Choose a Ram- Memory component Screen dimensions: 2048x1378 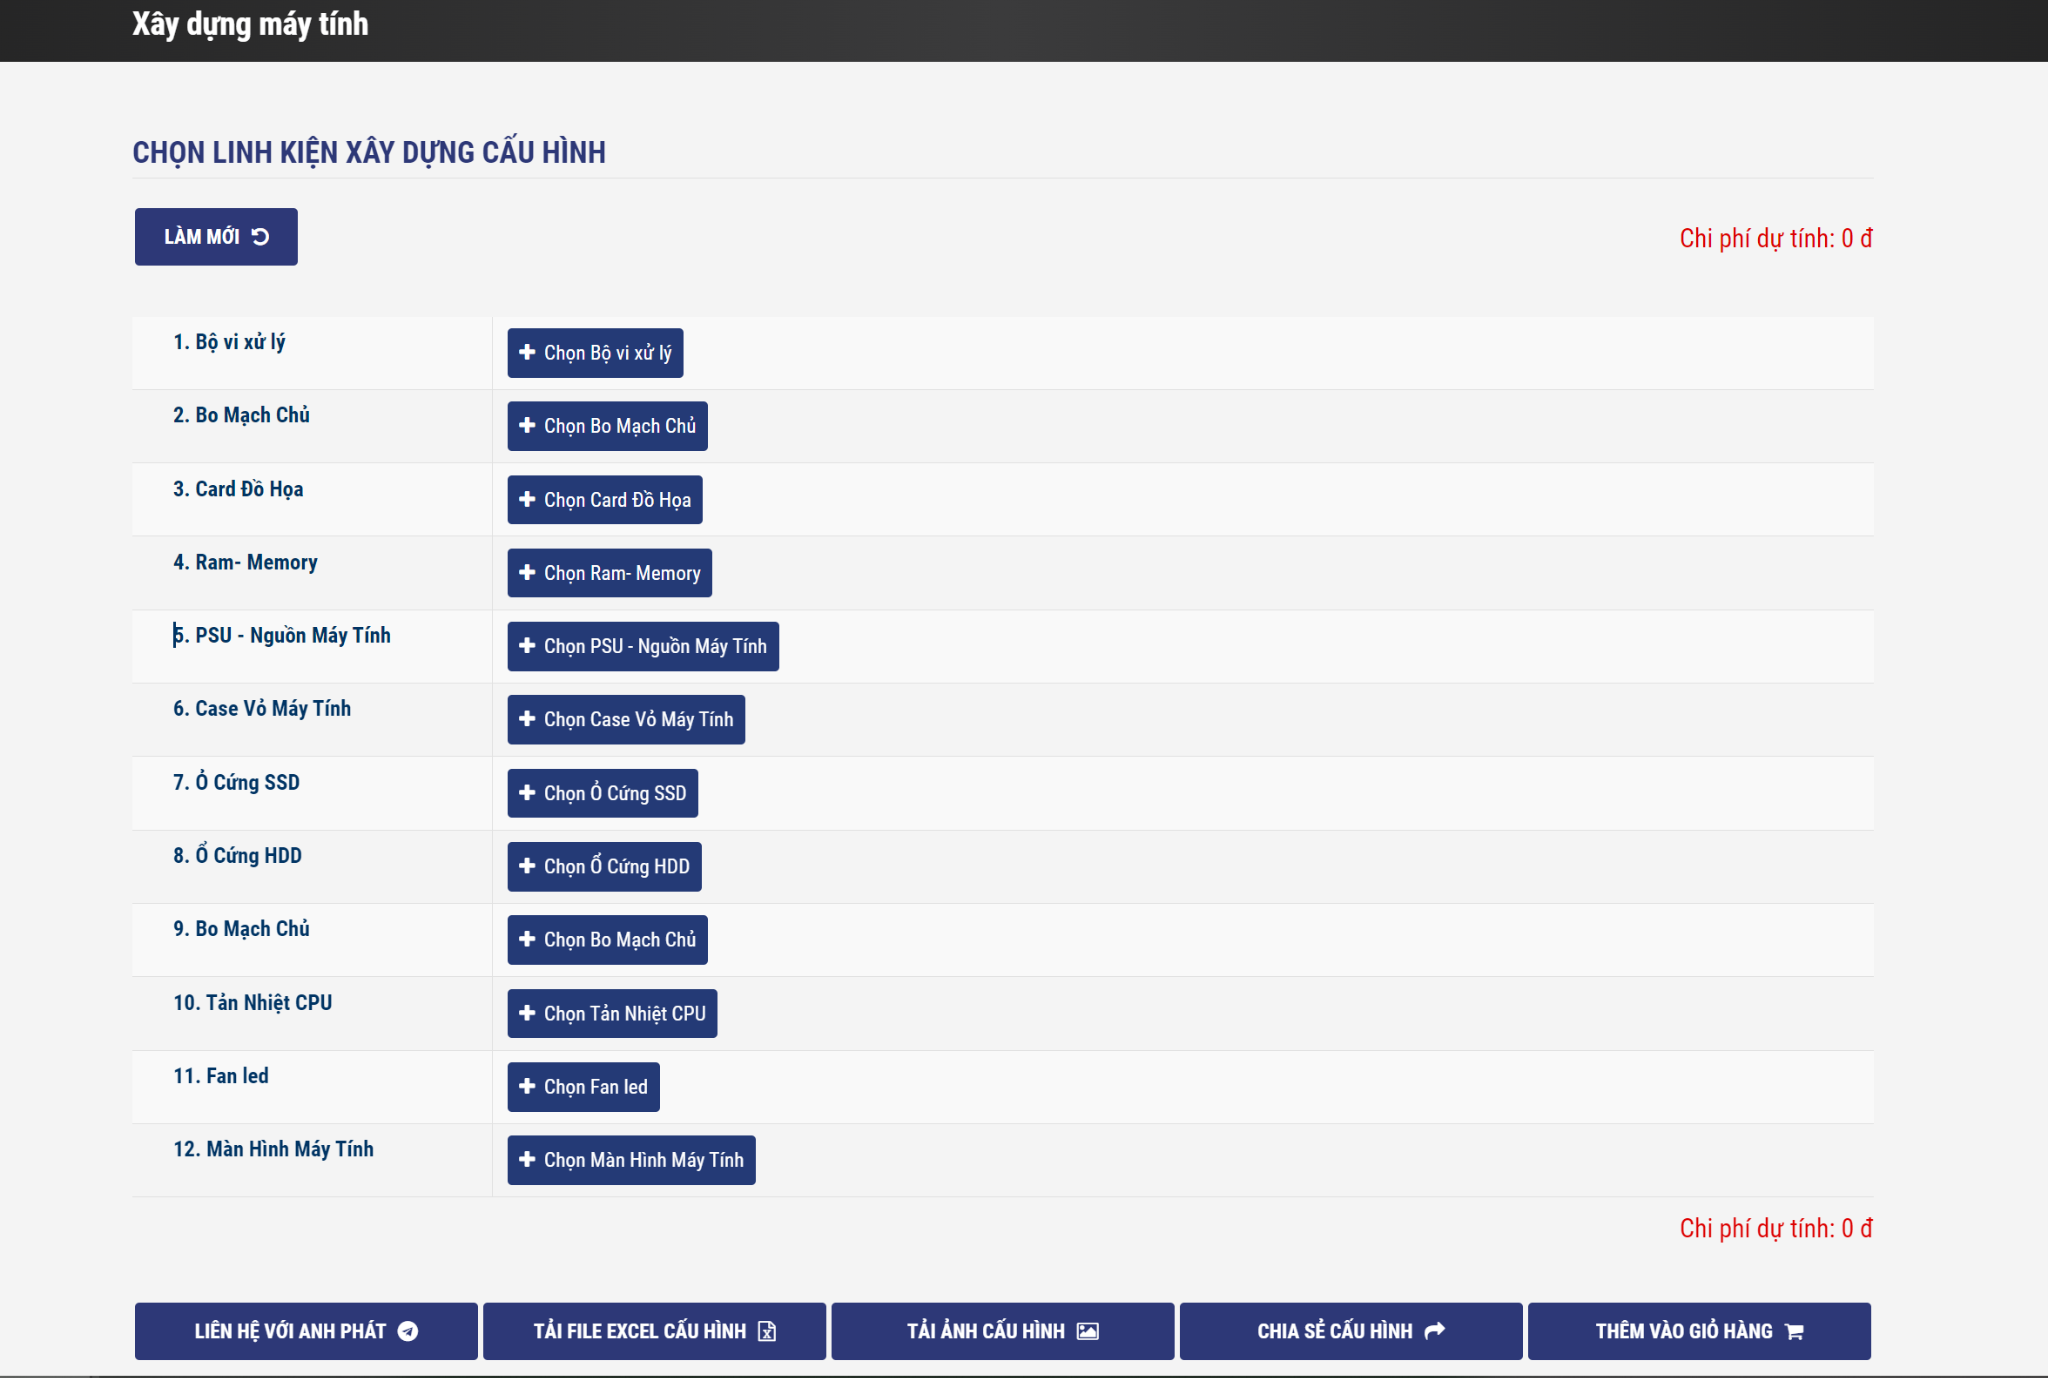point(609,573)
